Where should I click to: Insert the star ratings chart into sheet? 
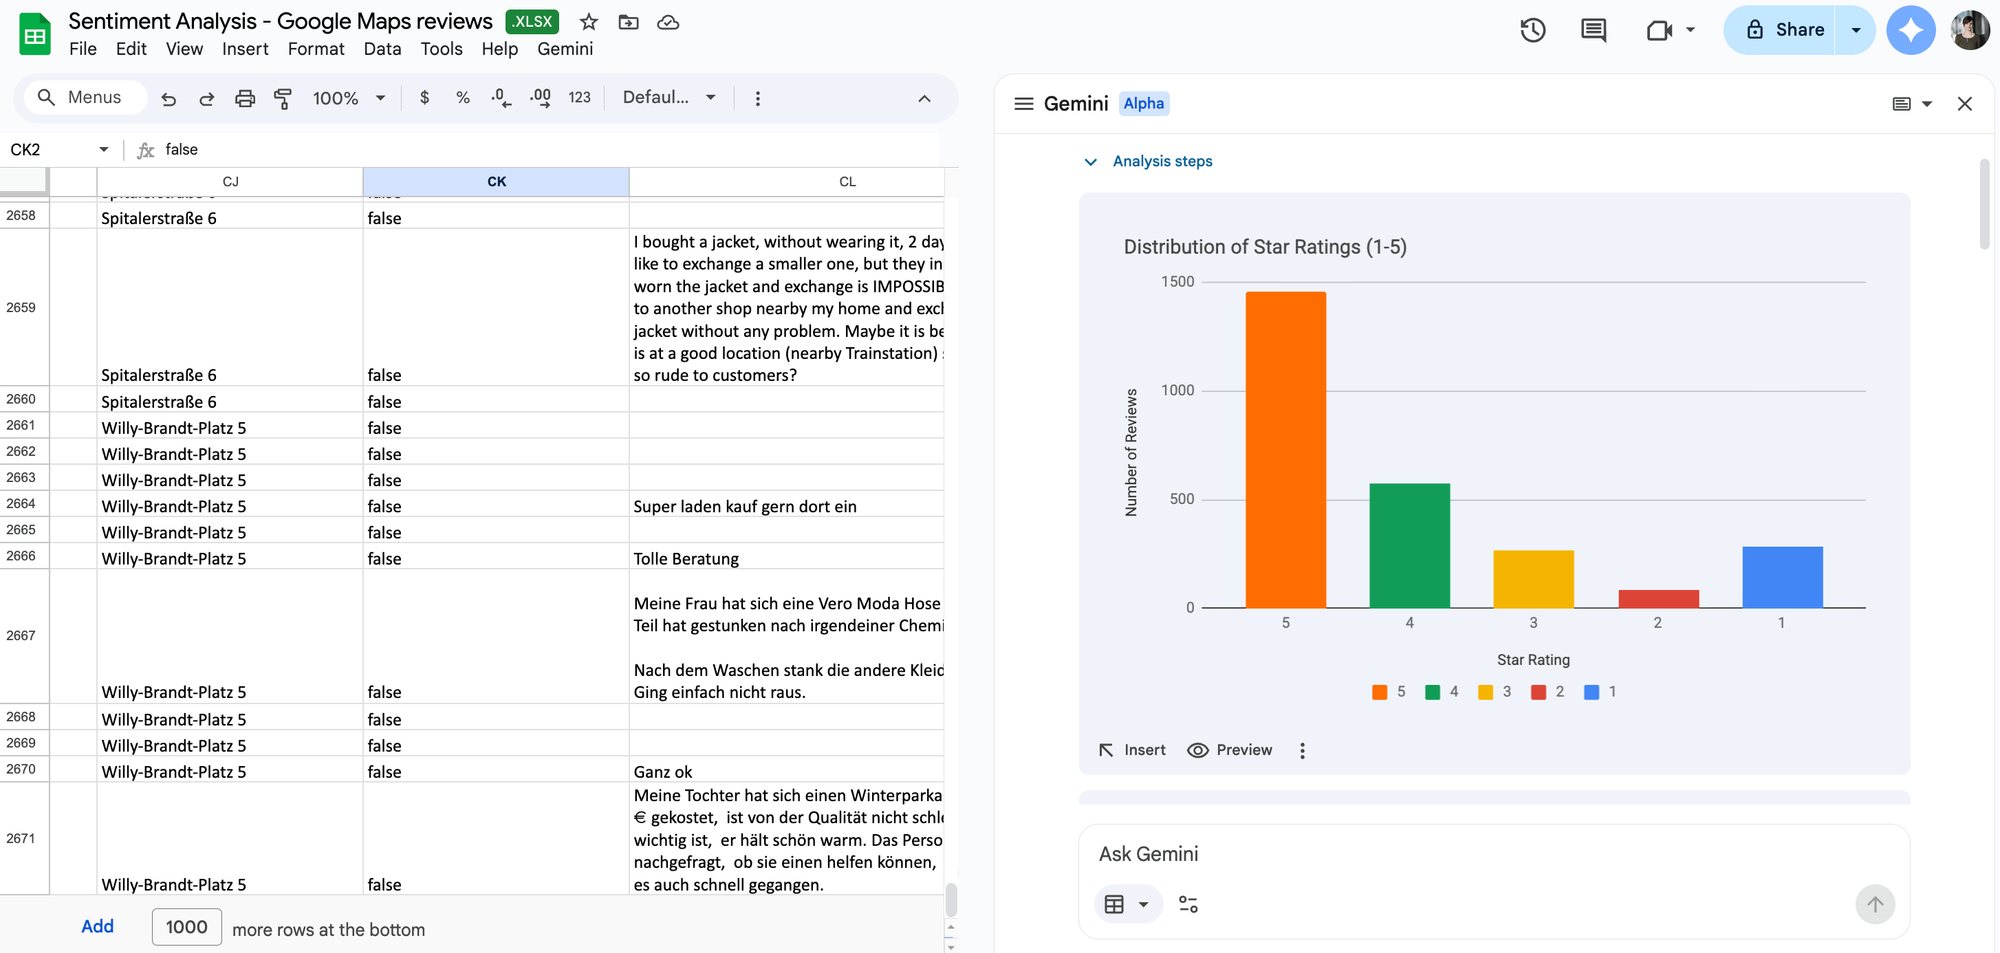click(x=1131, y=749)
